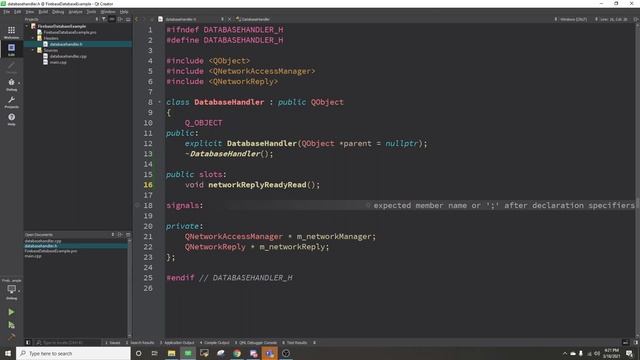Open the Welcome mode

click(x=11, y=32)
